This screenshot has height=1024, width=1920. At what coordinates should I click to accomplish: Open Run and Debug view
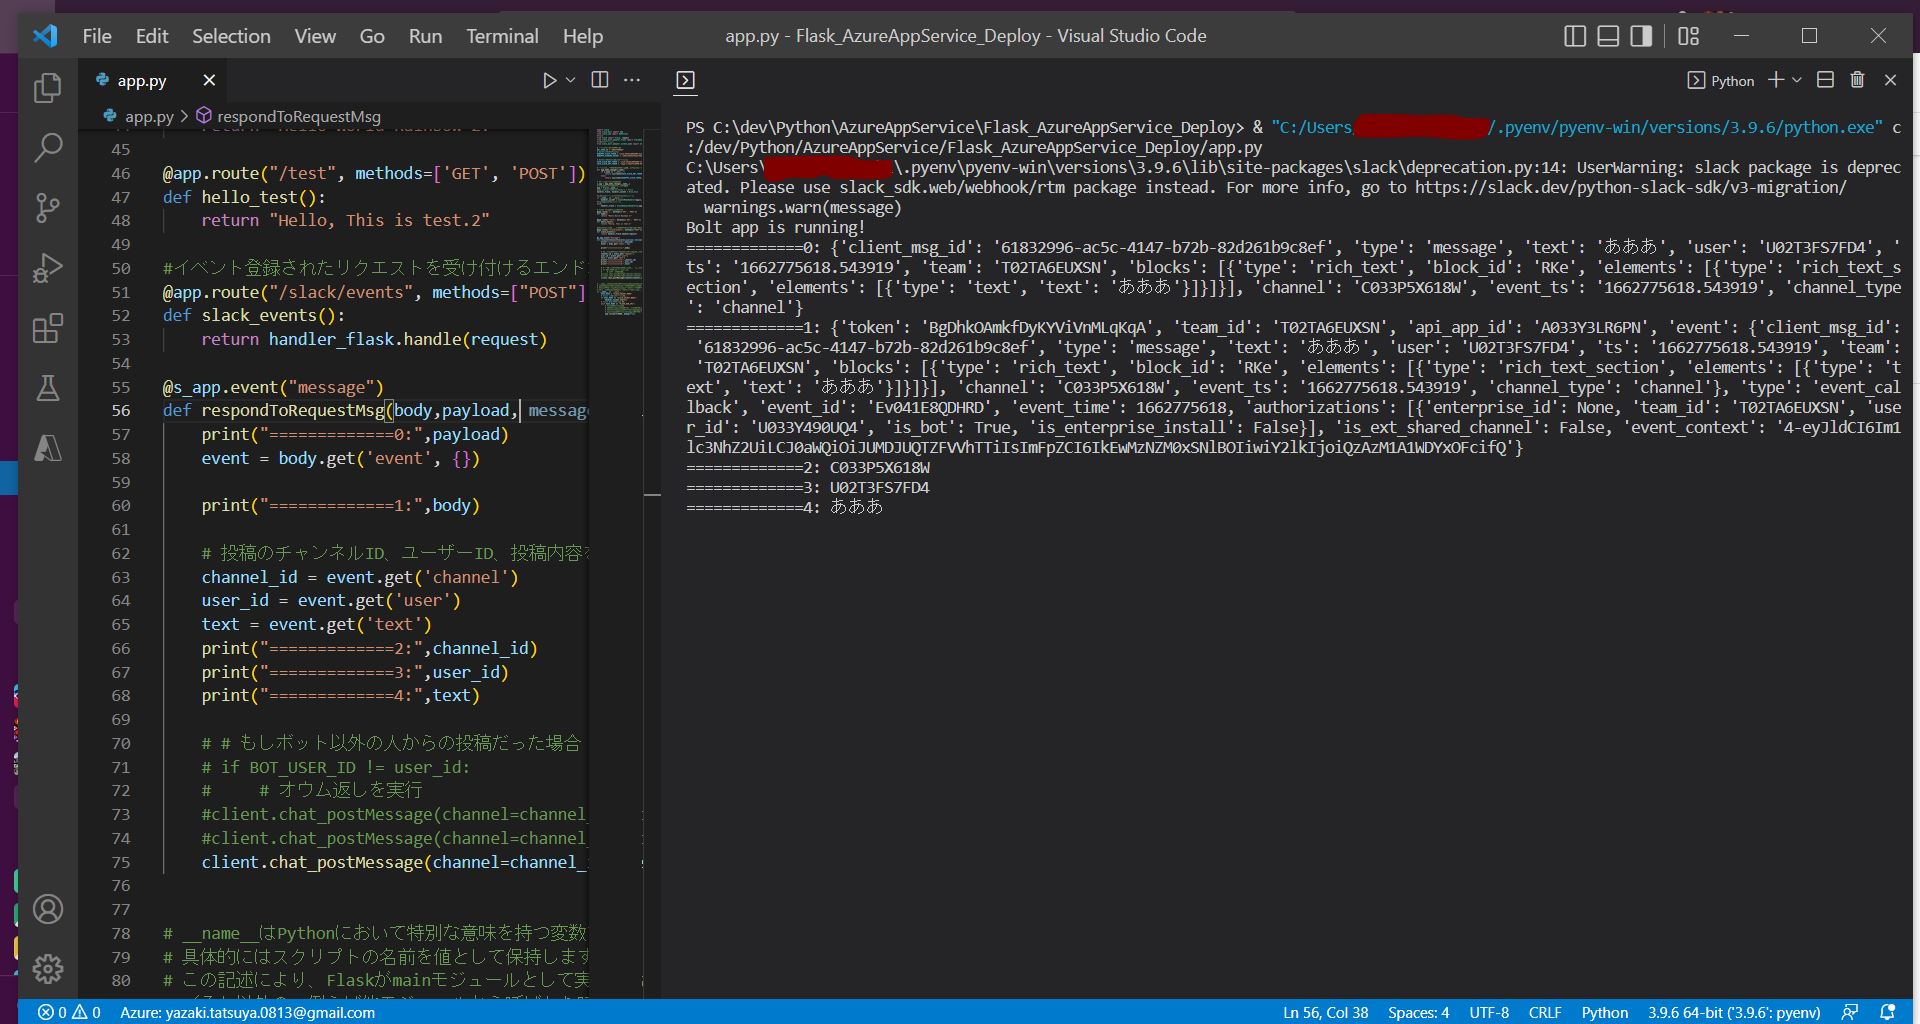(x=47, y=268)
